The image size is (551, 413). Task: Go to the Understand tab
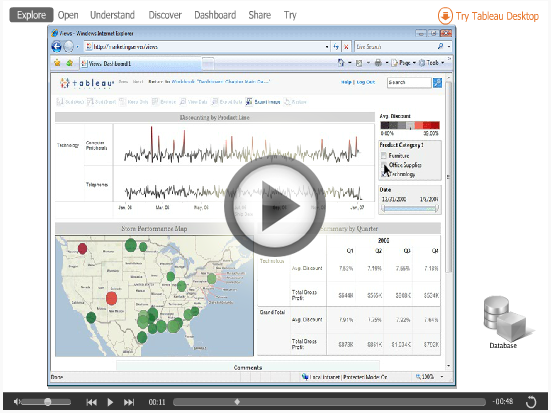tap(112, 15)
